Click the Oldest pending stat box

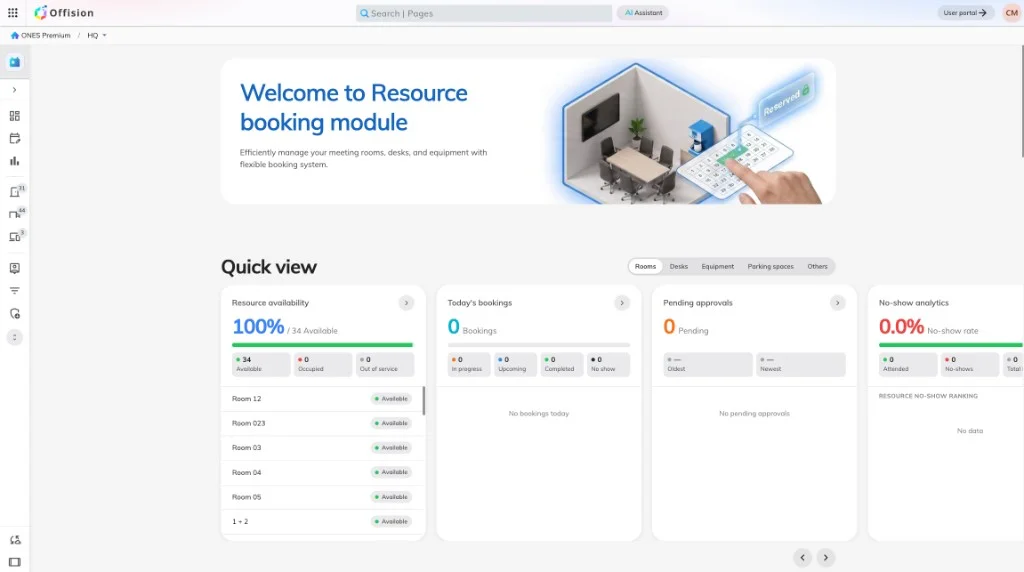click(708, 364)
